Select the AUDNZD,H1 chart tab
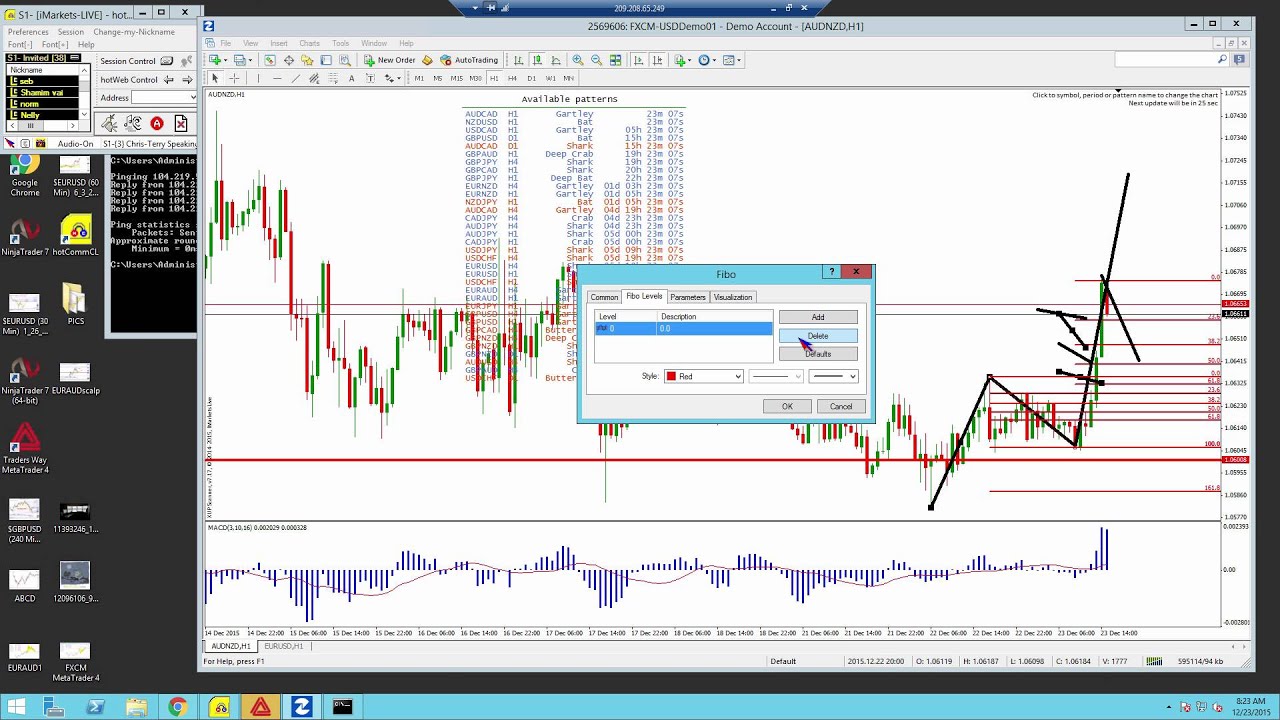Screen dimensions: 1280x720 231,646
